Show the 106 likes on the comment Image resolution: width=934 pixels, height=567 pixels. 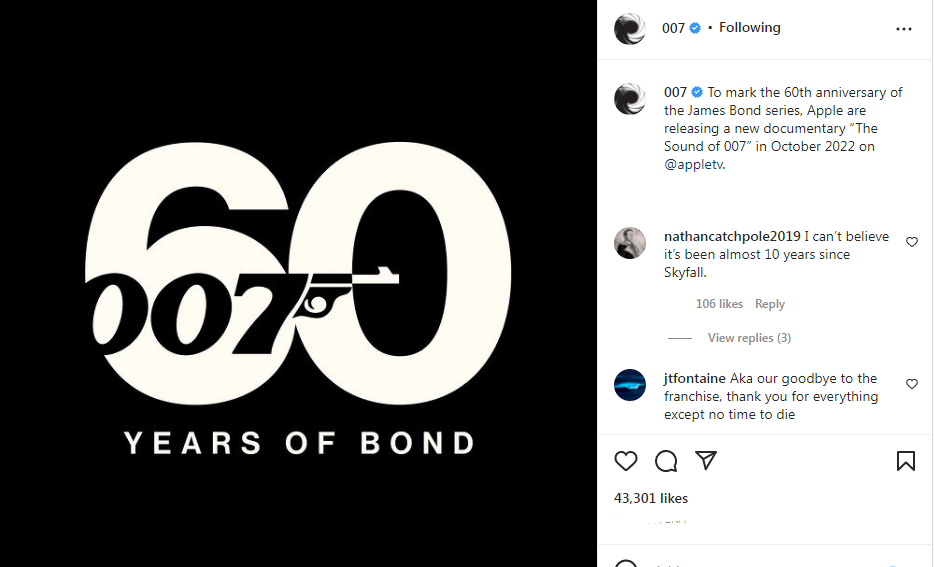click(x=719, y=304)
